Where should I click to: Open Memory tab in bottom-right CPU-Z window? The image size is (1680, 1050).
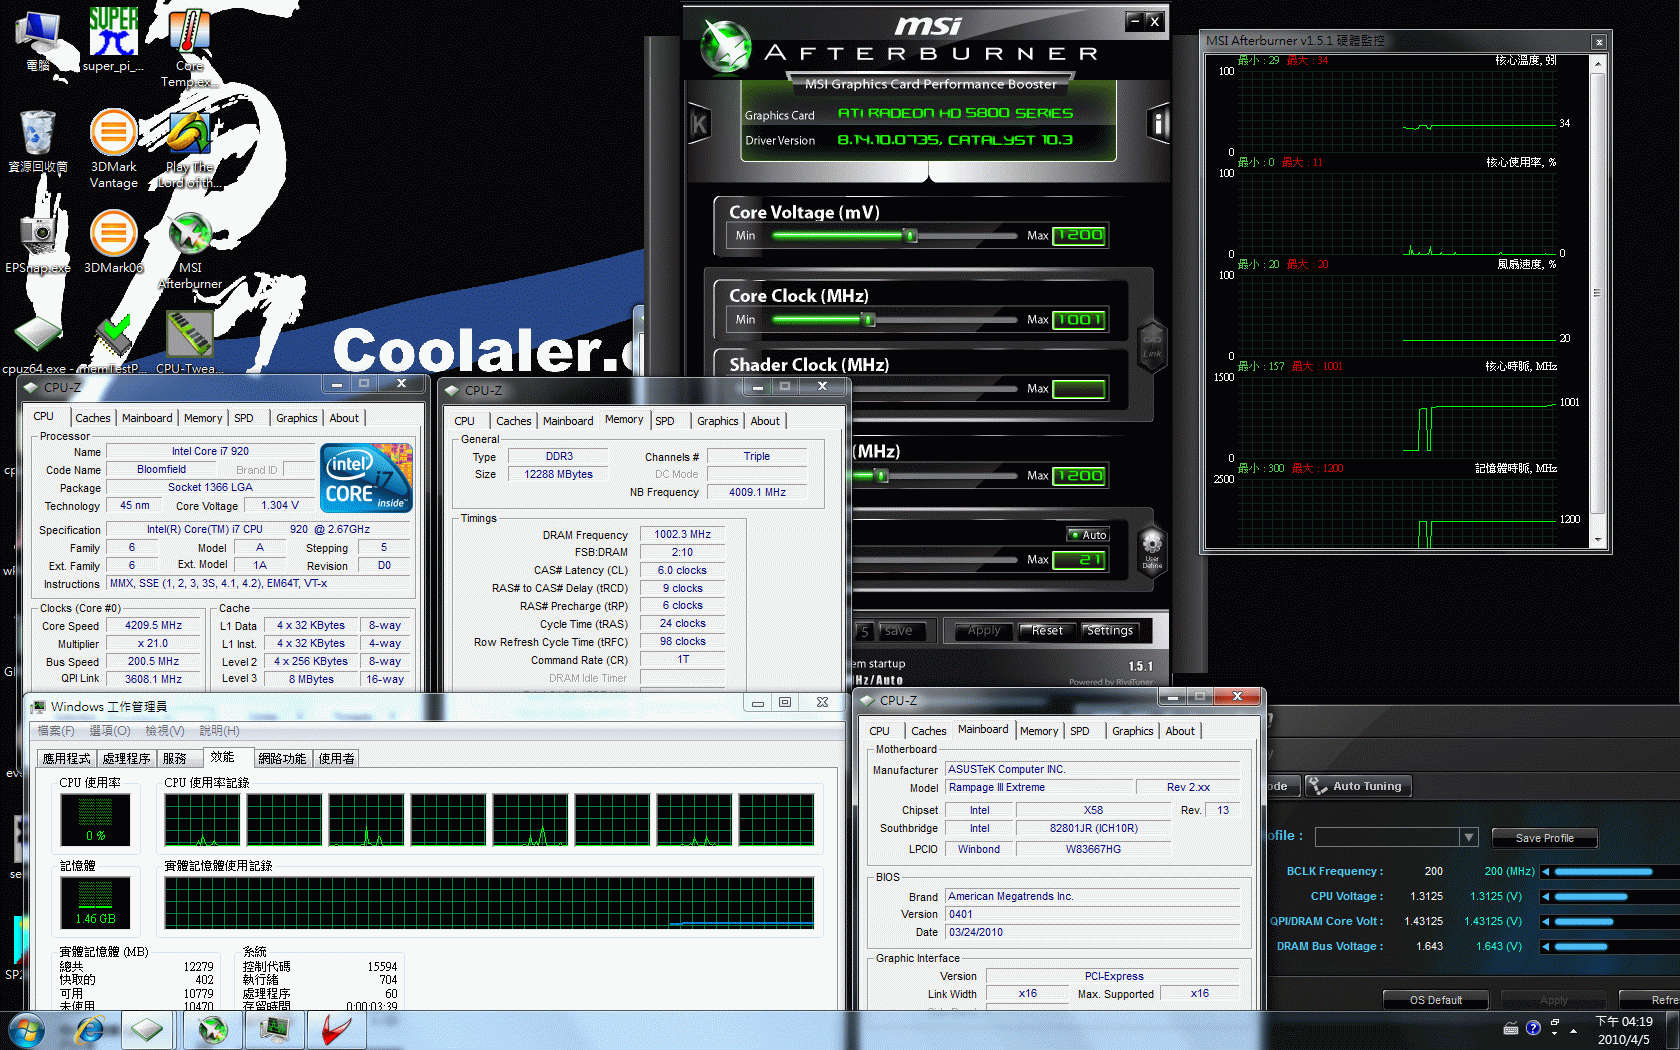click(x=1039, y=731)
